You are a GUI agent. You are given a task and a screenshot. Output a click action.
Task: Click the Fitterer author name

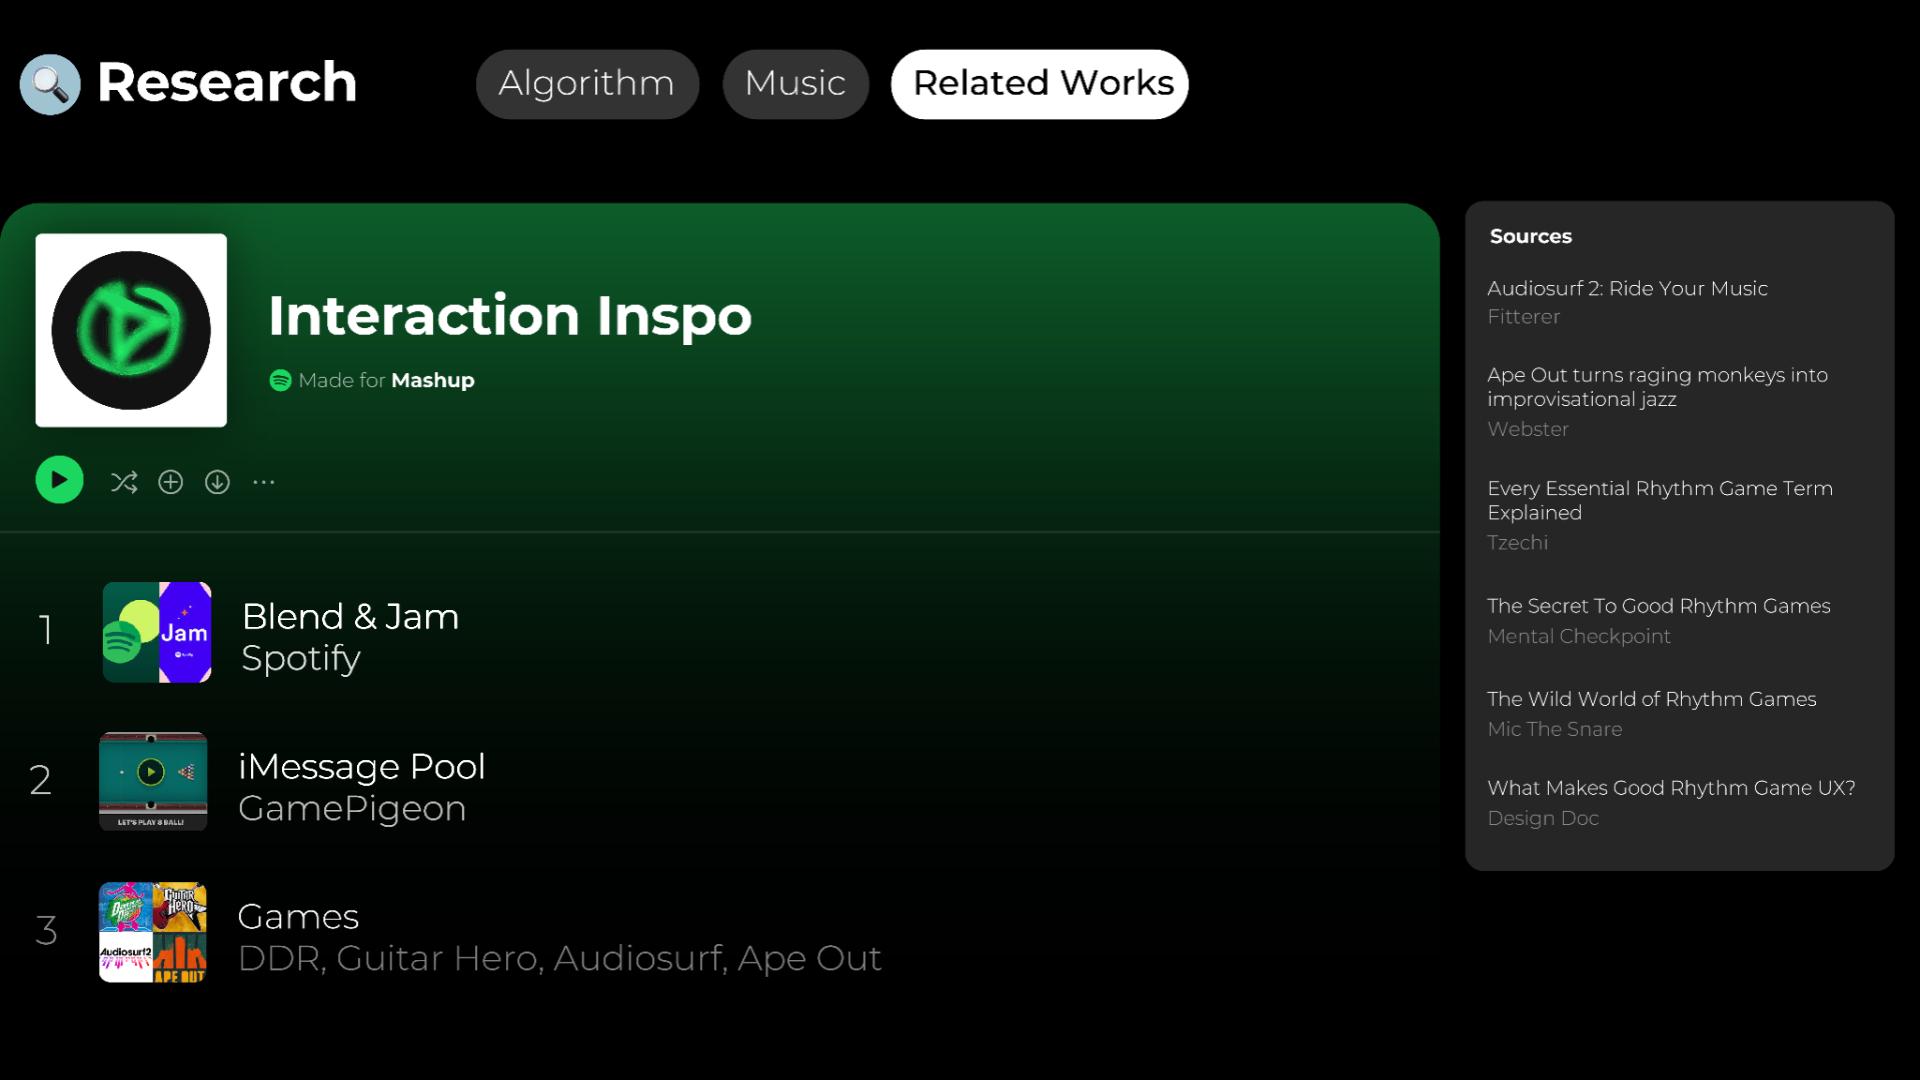[x=1523, y=317]
